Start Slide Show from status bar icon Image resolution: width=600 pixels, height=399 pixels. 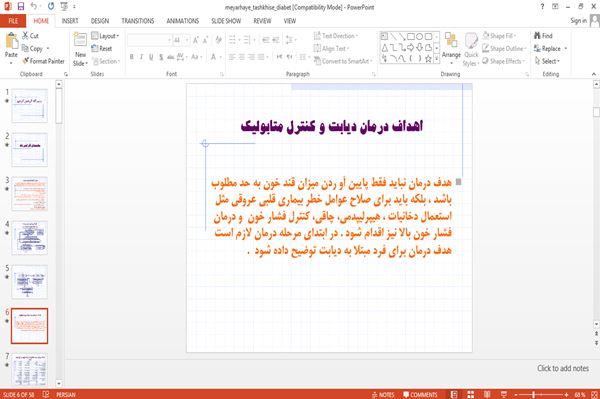point(504,394)
